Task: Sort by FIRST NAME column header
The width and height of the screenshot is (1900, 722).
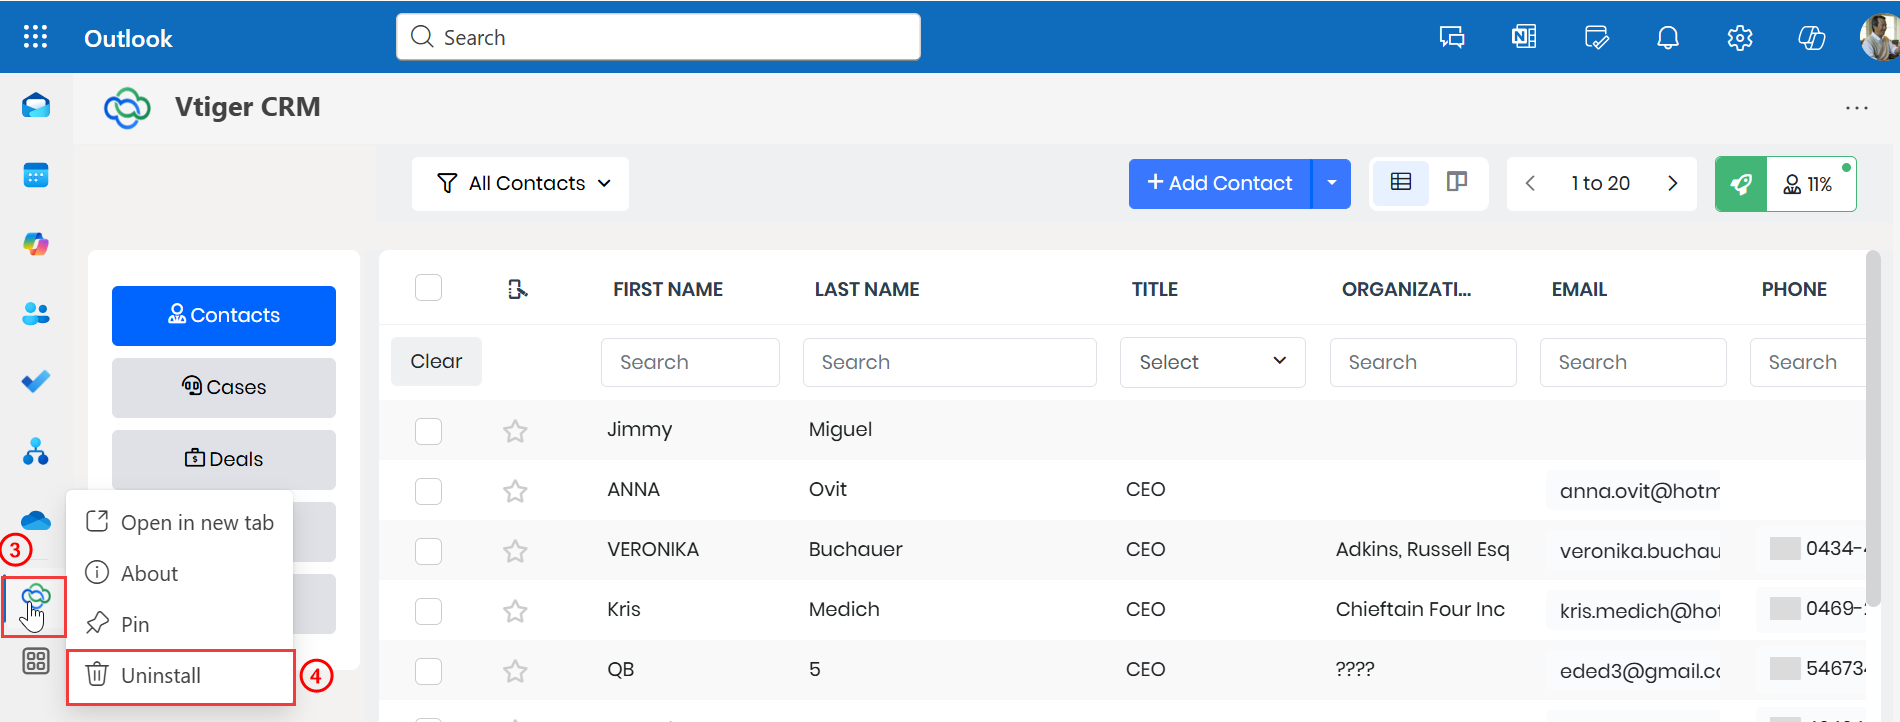Action: tap(668, 289)
